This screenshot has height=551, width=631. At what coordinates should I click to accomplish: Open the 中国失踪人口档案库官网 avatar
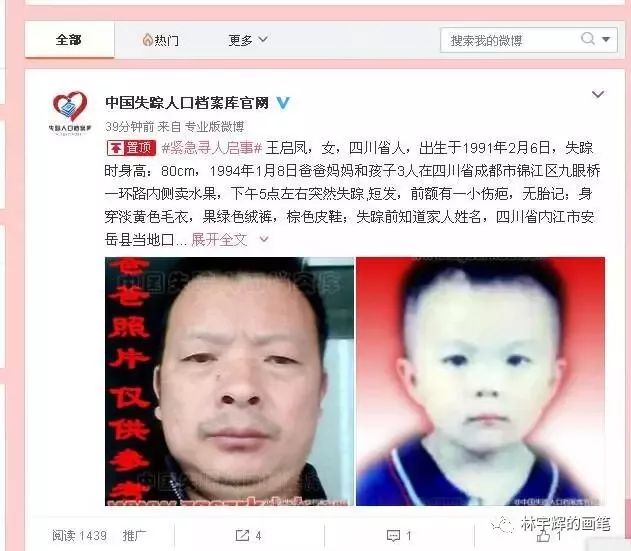point(70,112)
